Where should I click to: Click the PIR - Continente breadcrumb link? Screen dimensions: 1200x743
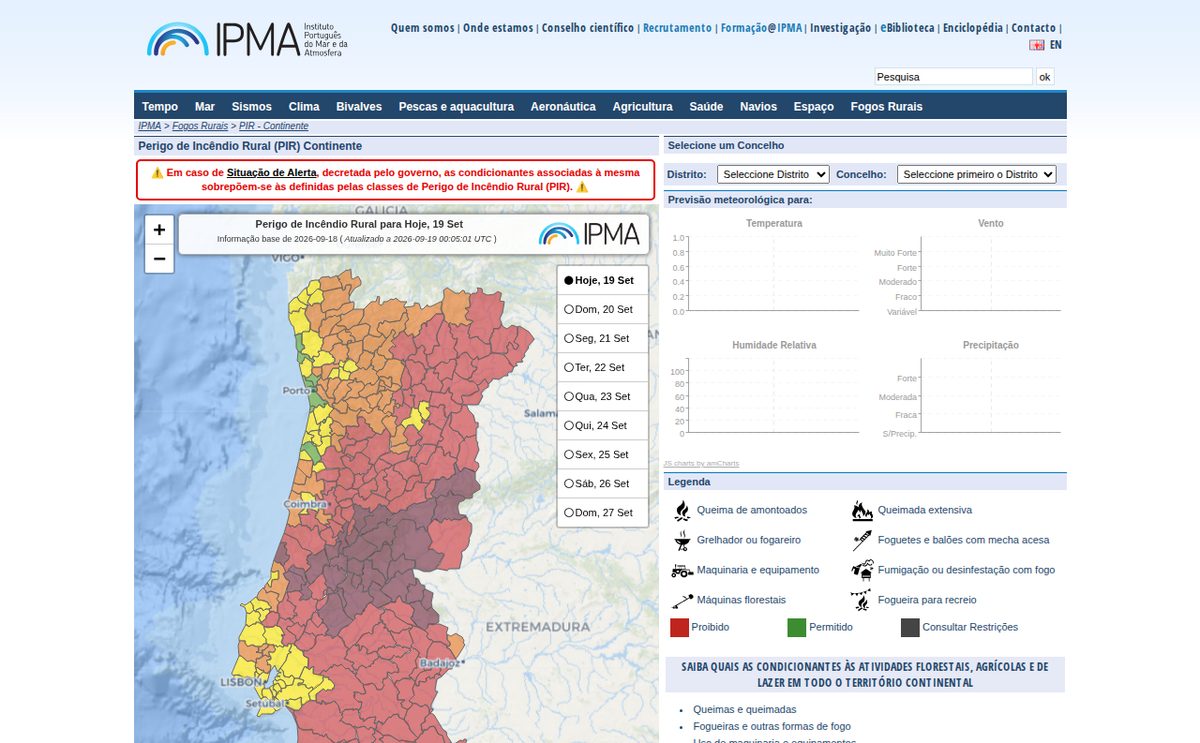[273, 126]
